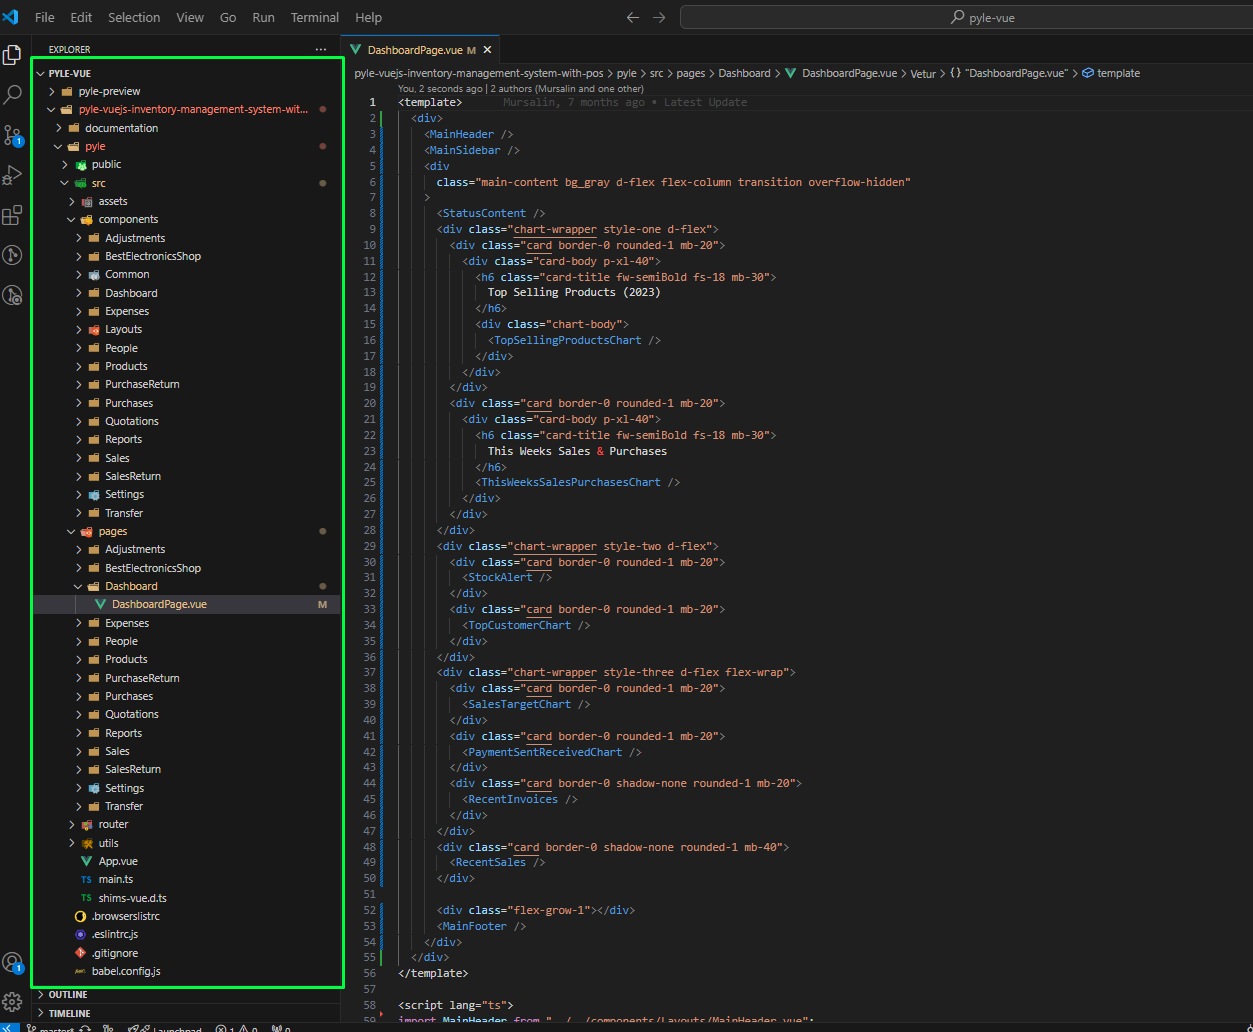Click the "<RecentInvoices />" code line
Image resolution: width=1253 pixels, height=1032 pixels.
point(520,799)
